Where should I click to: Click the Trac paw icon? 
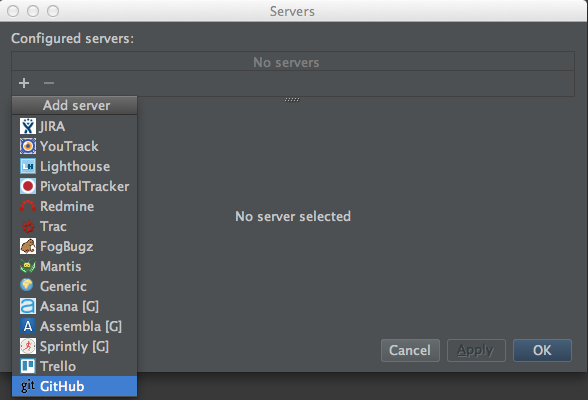28,226
